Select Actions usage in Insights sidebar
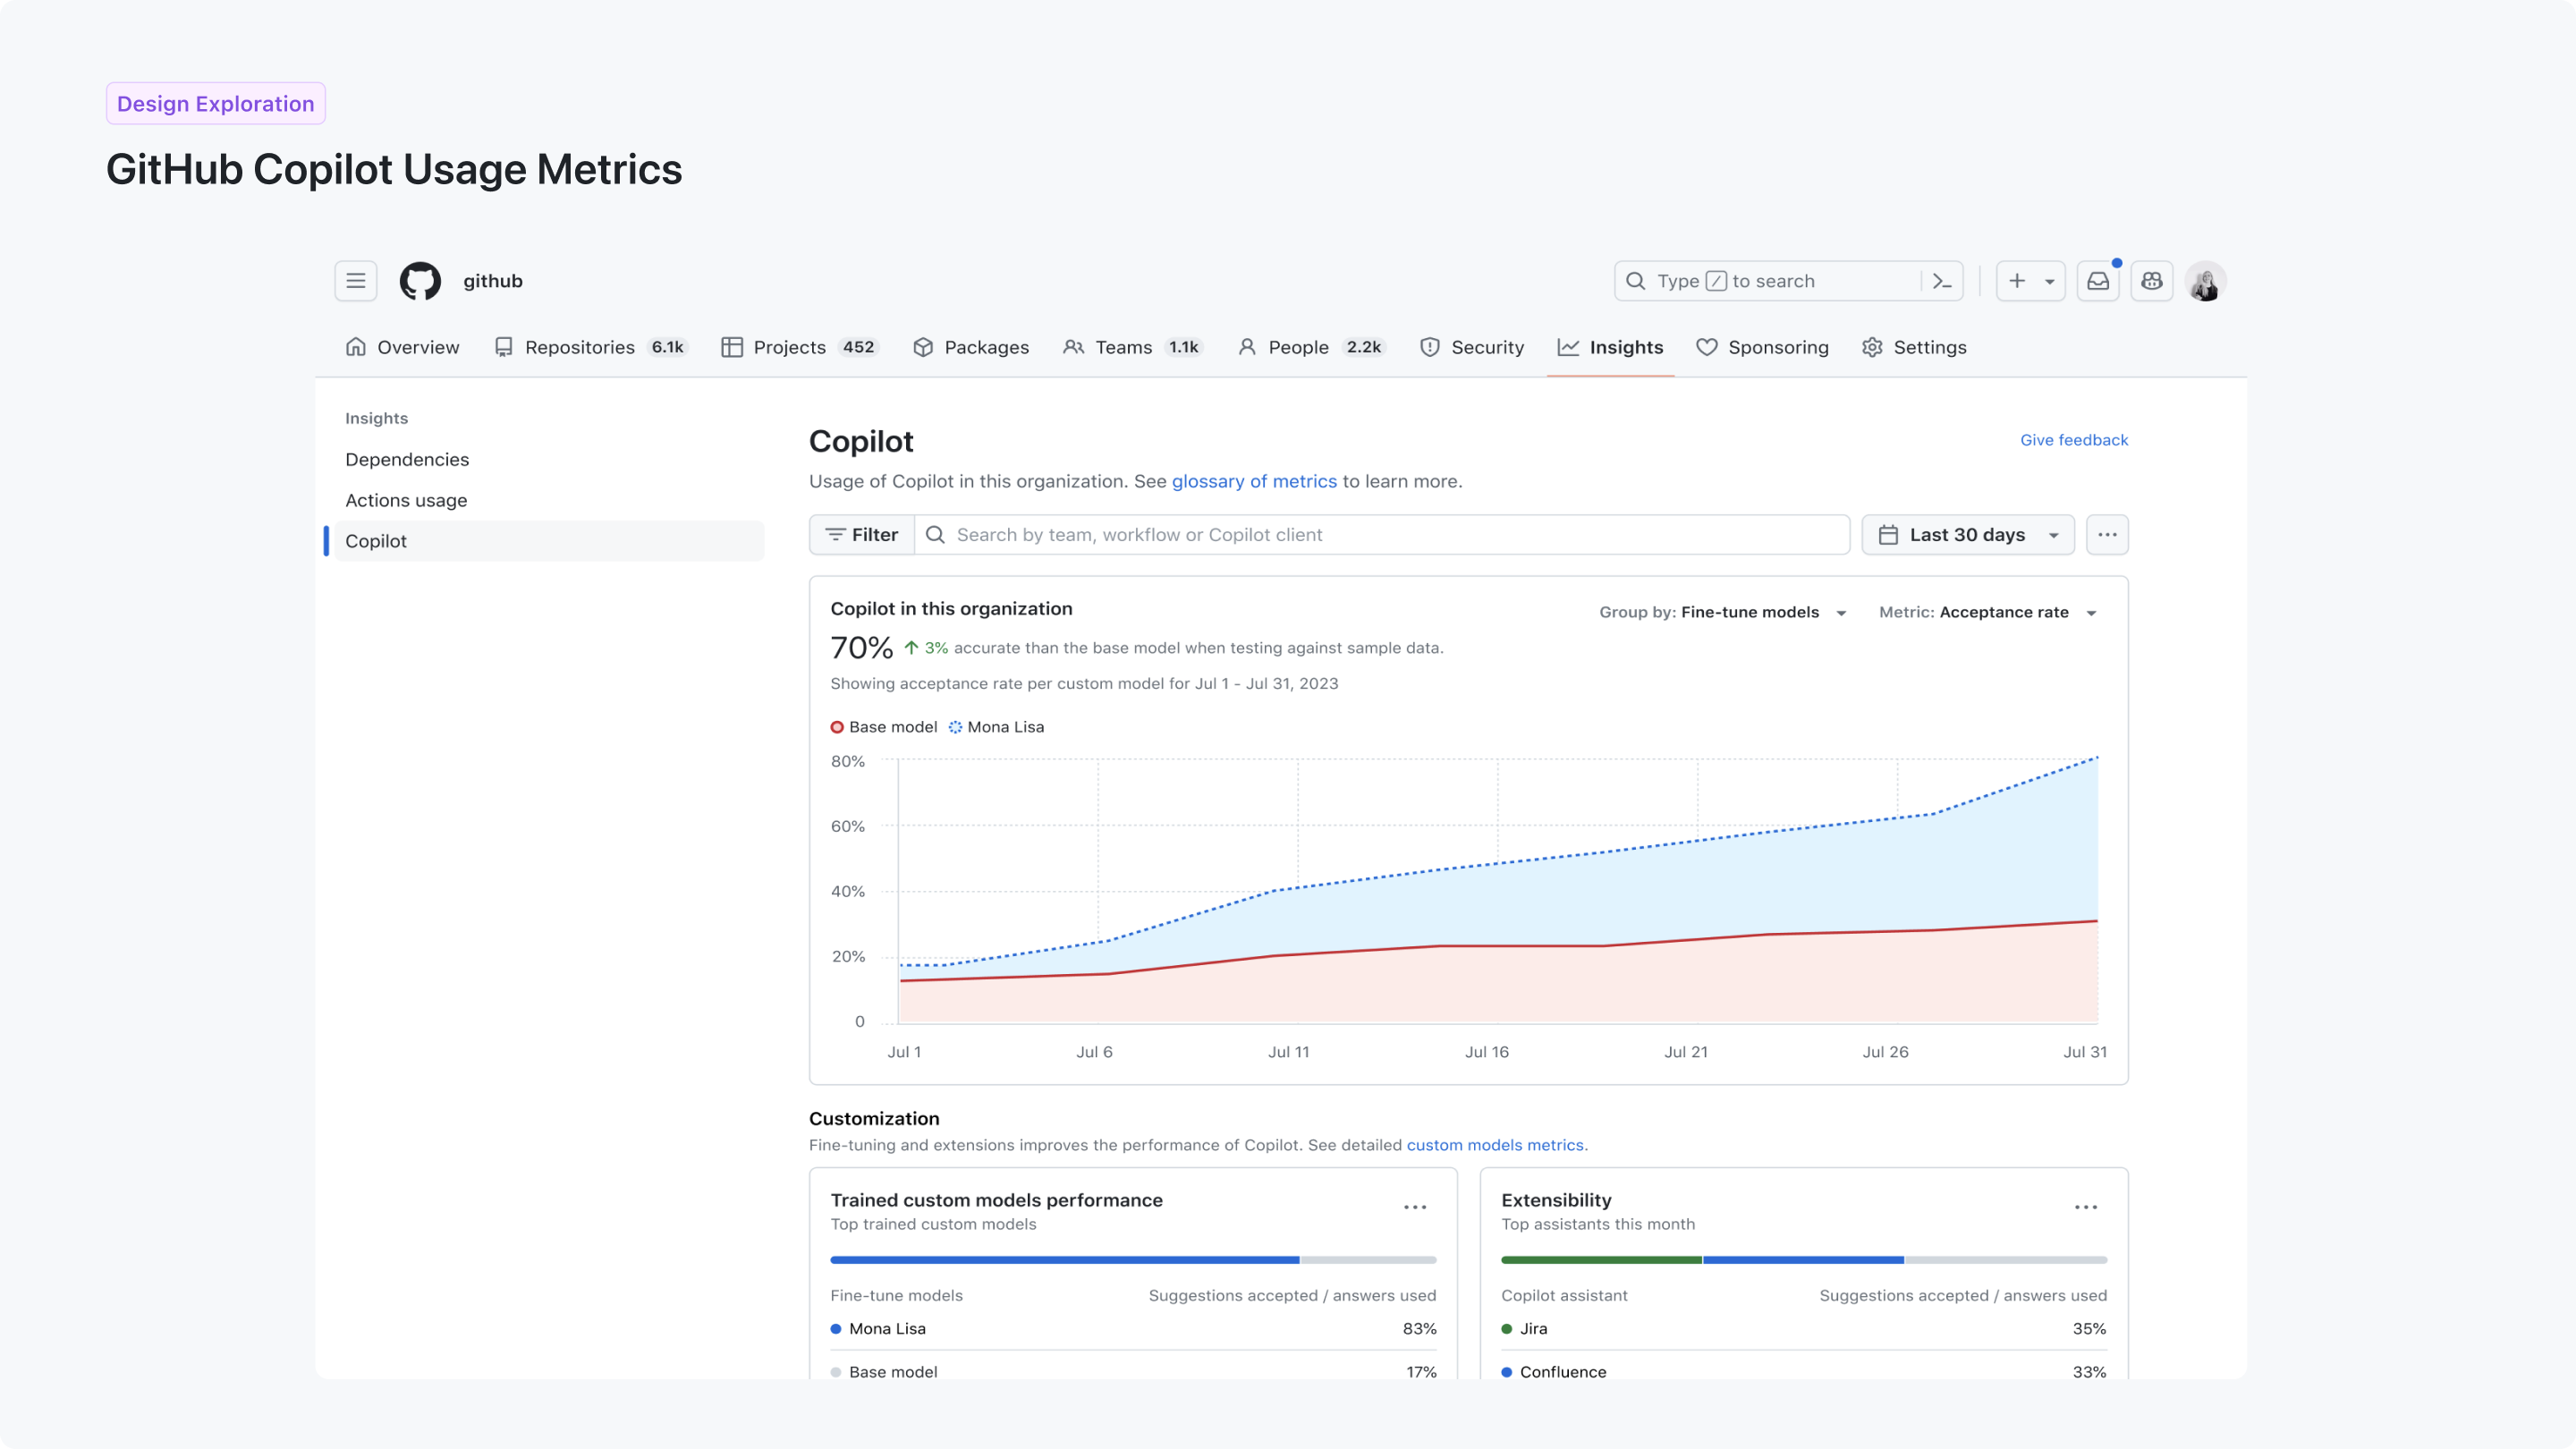 click(406, 500)
